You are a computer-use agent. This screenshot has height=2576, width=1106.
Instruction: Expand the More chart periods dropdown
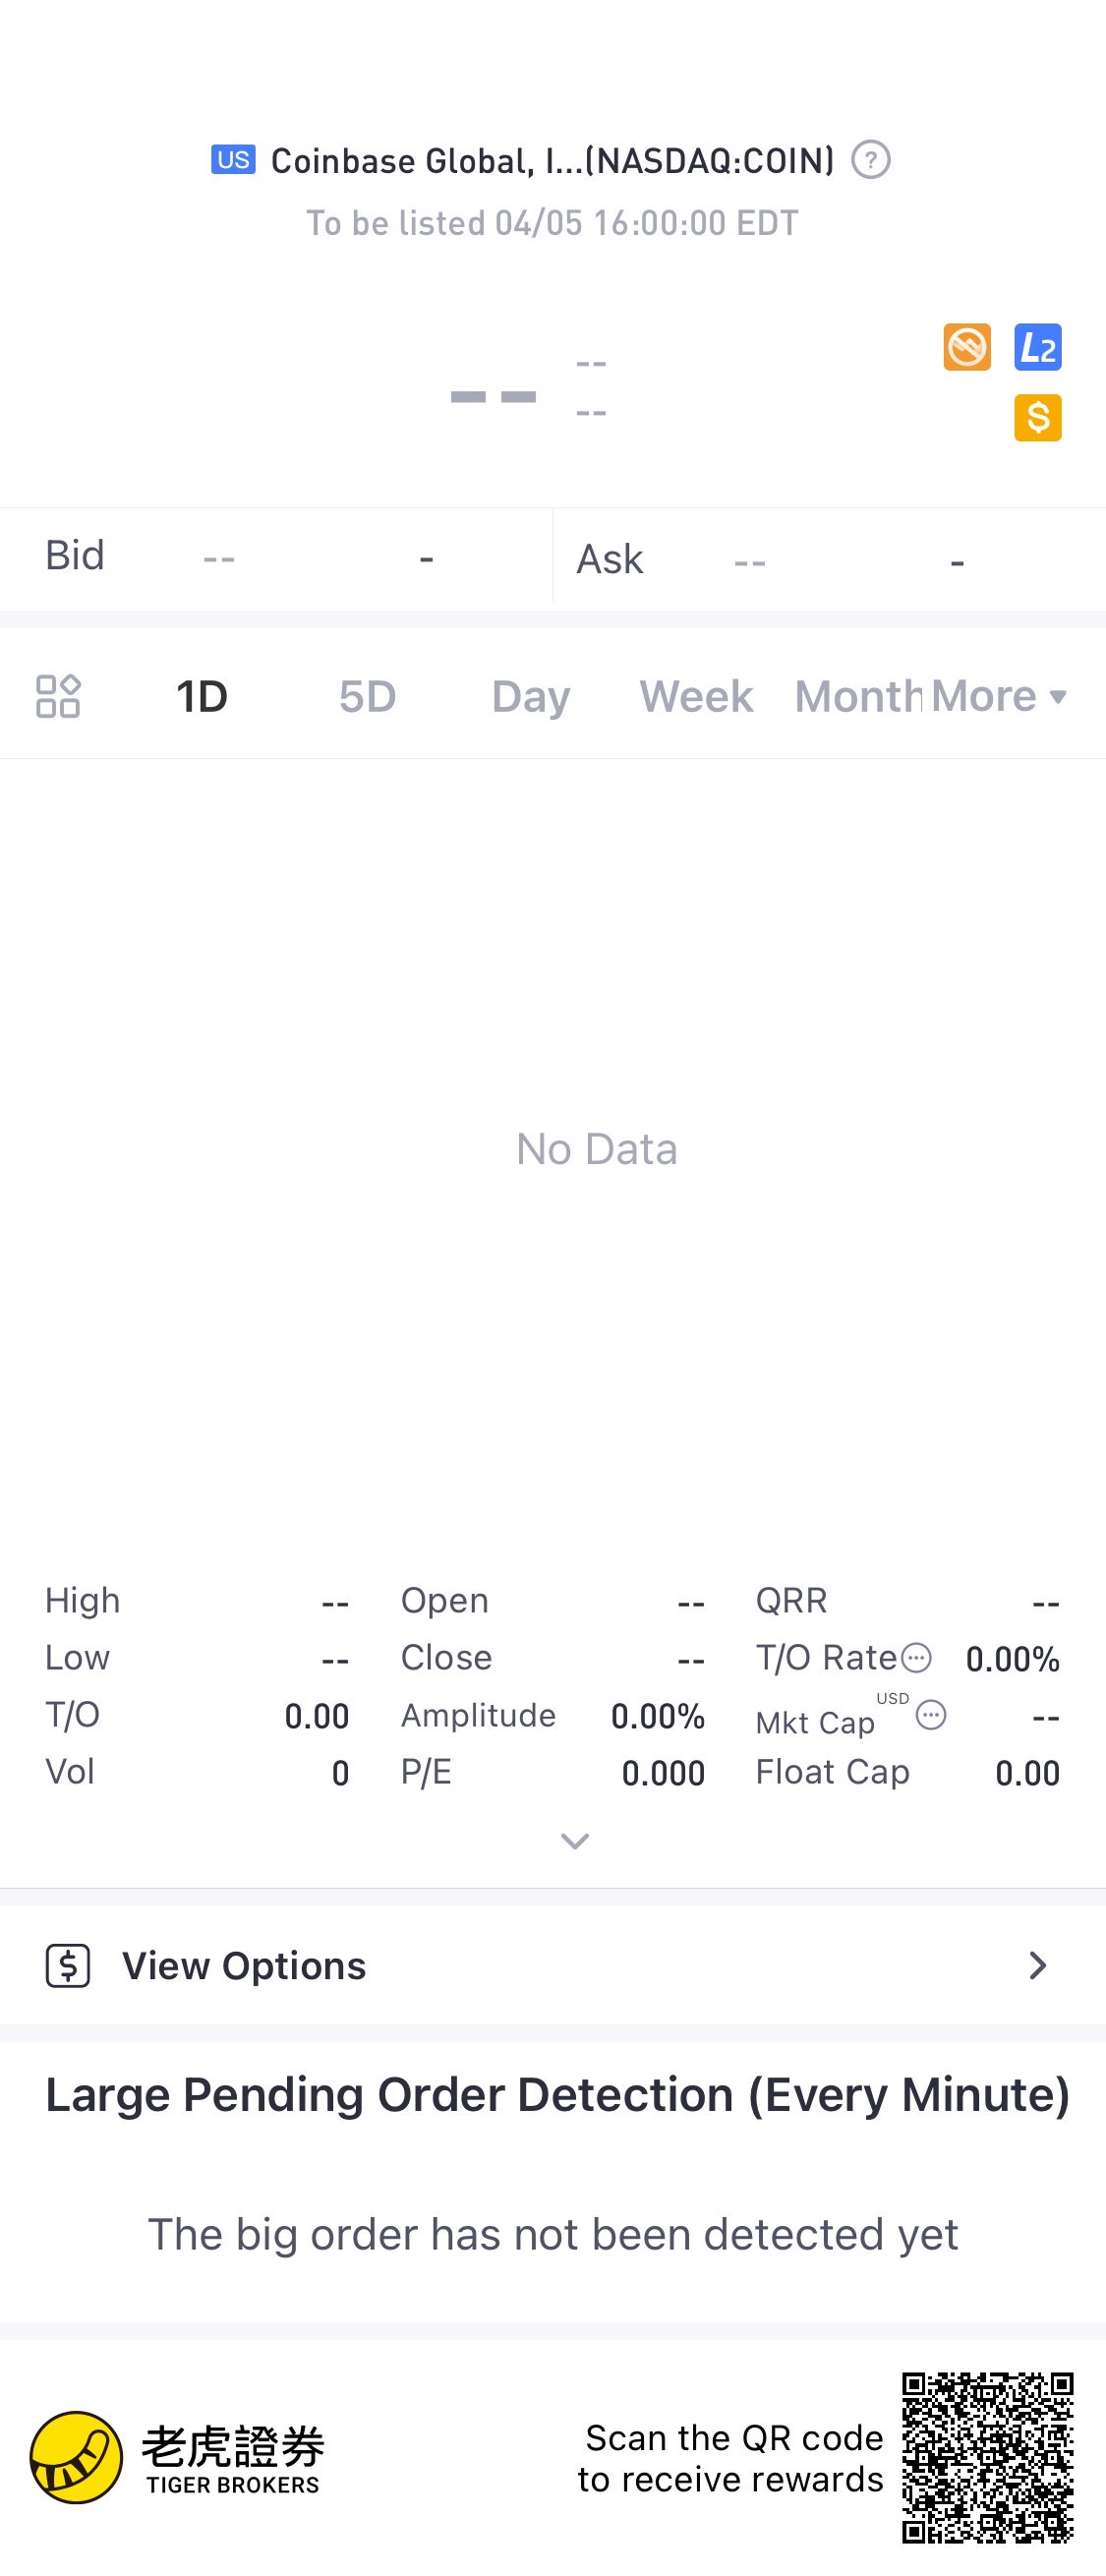click(x=998, y=696)
